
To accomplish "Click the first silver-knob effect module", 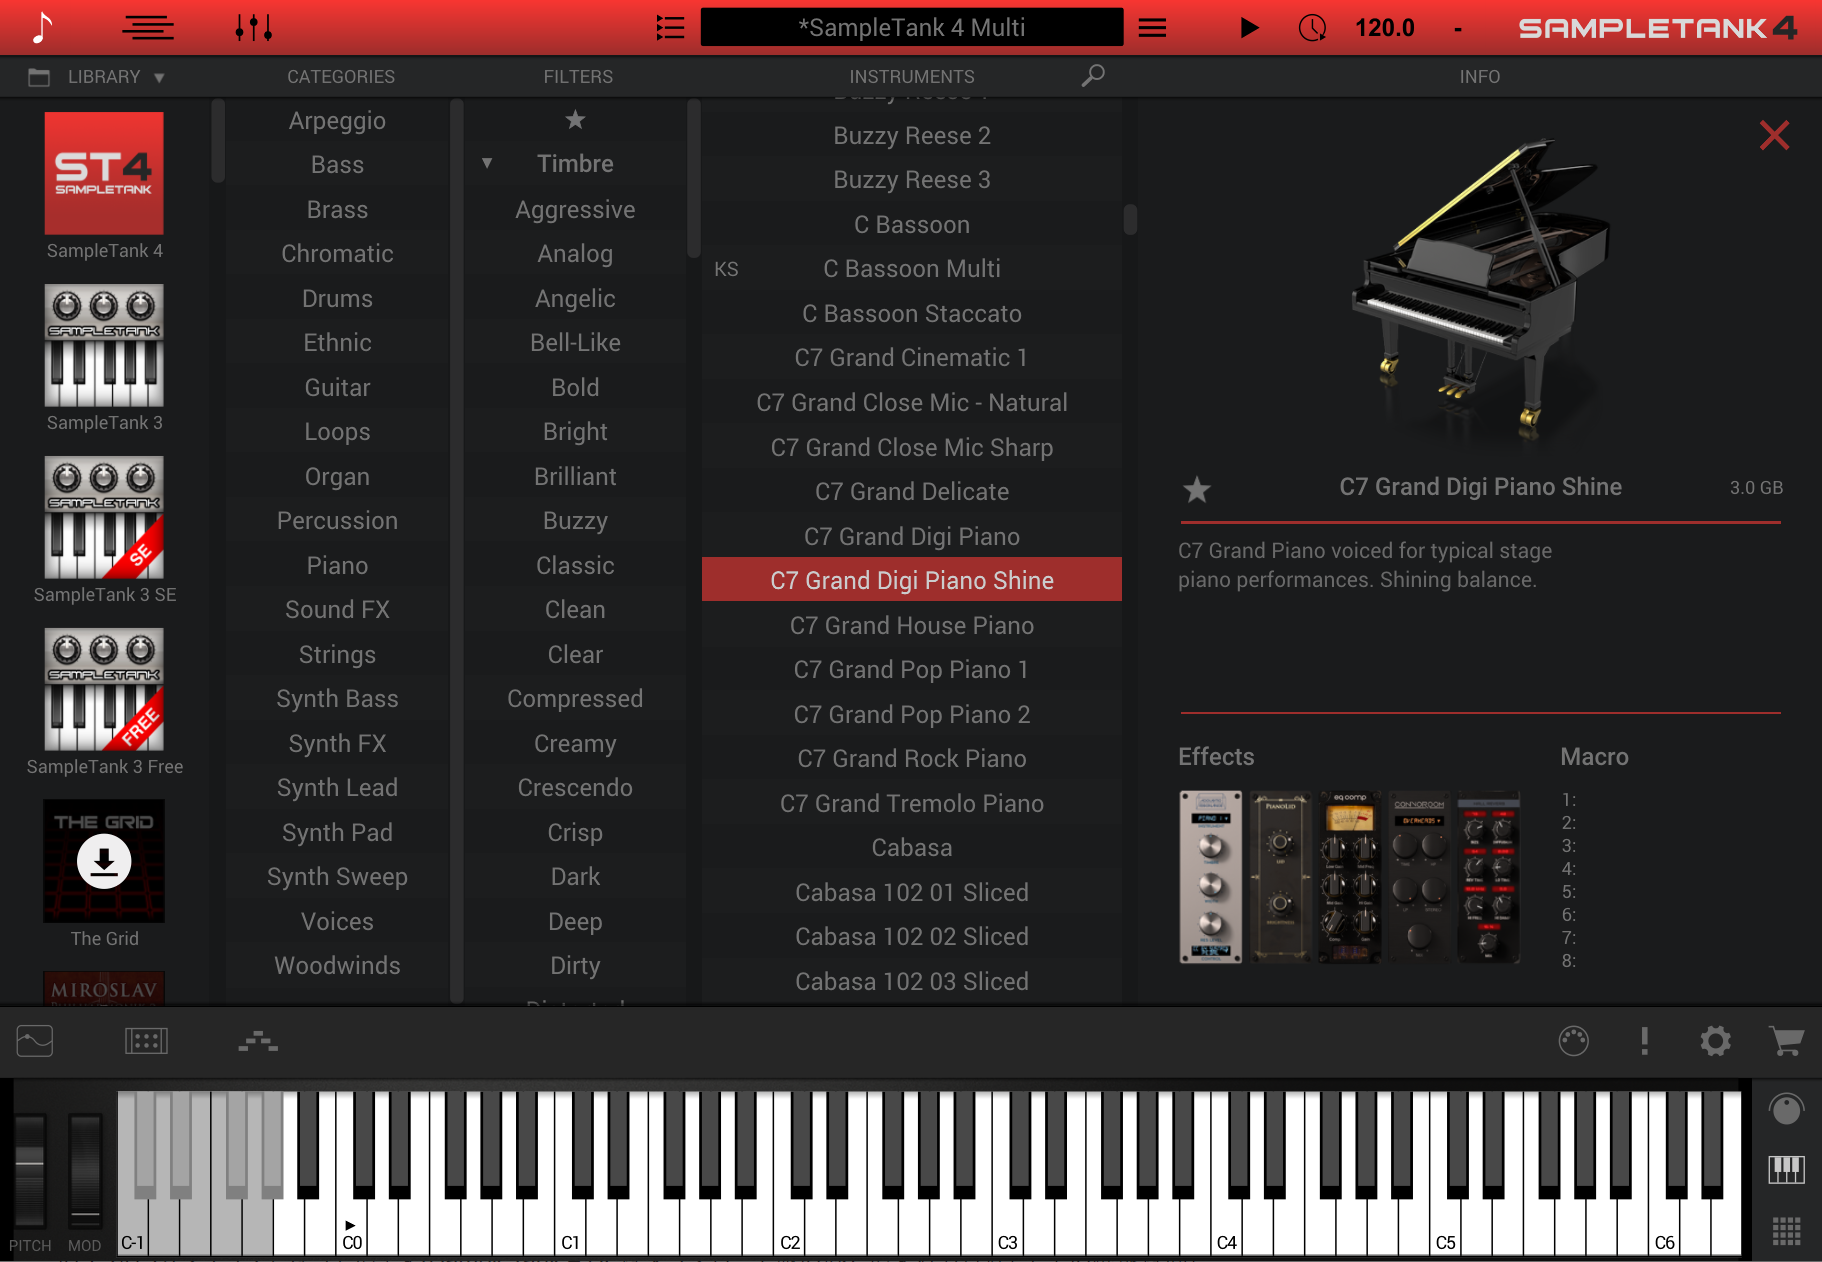I will click(1210, 877).
